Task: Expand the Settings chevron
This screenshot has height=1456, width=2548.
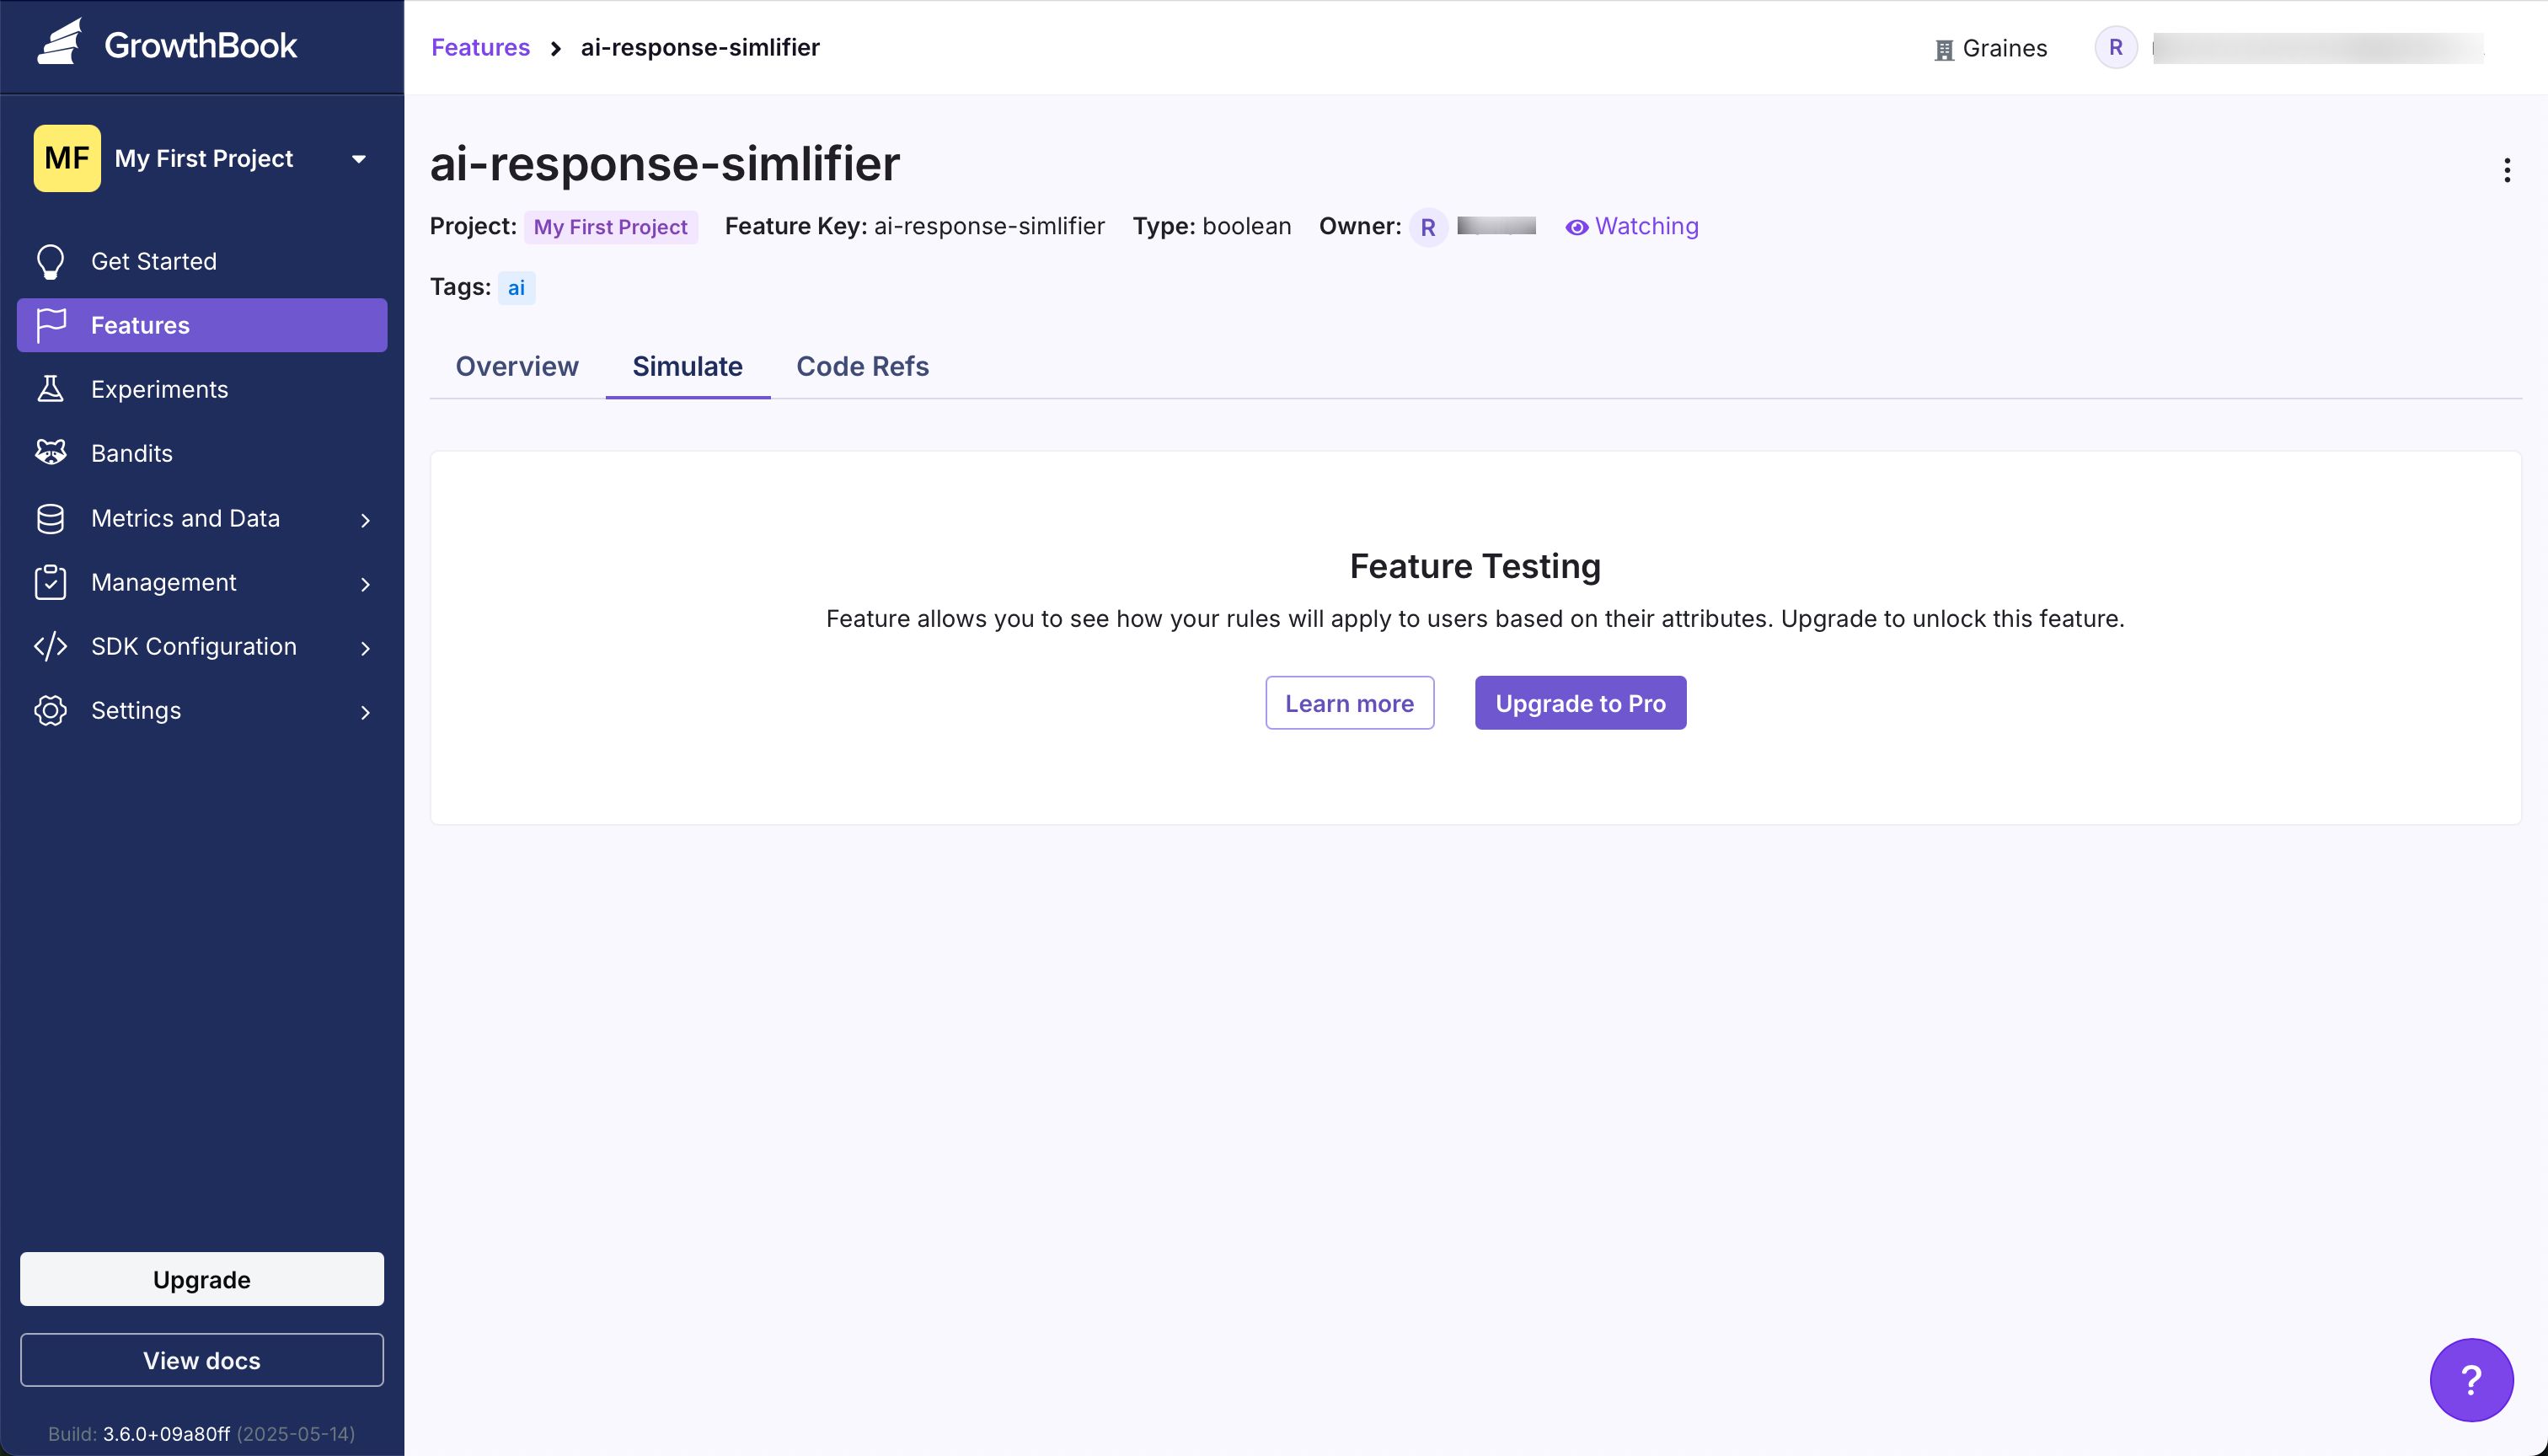Action: tap(365, 712)
